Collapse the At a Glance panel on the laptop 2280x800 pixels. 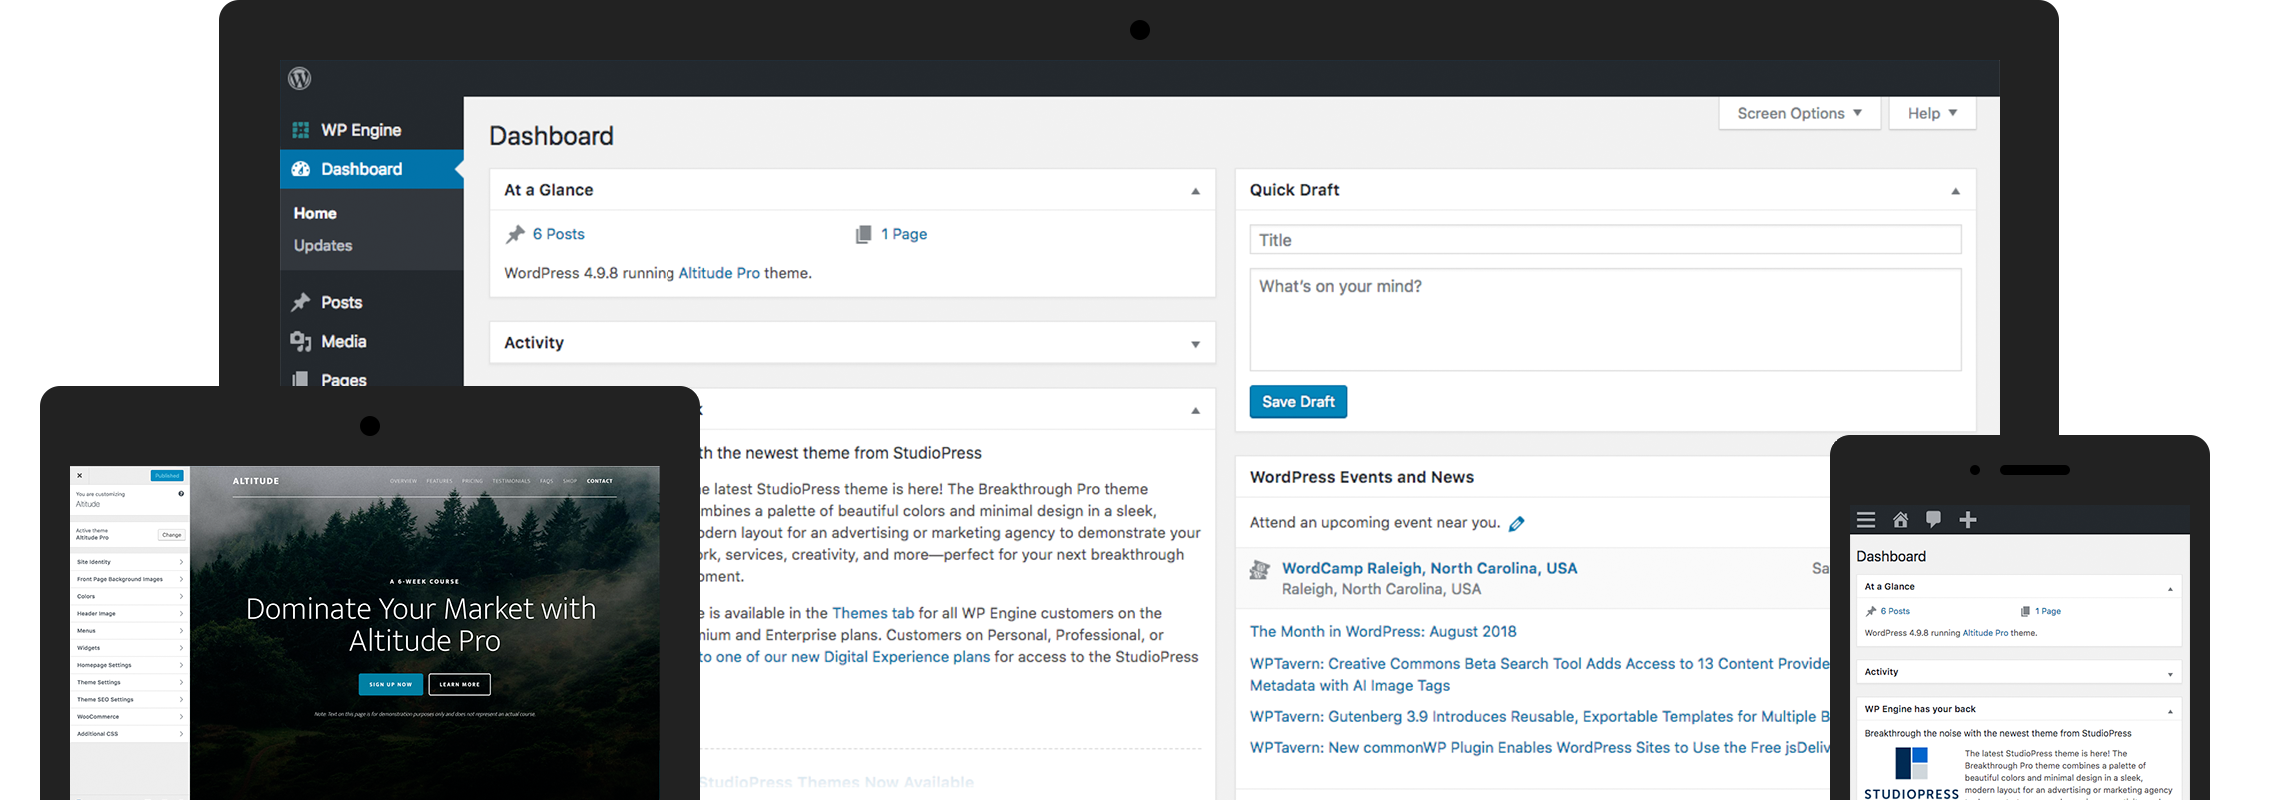tap(1195, 191)
